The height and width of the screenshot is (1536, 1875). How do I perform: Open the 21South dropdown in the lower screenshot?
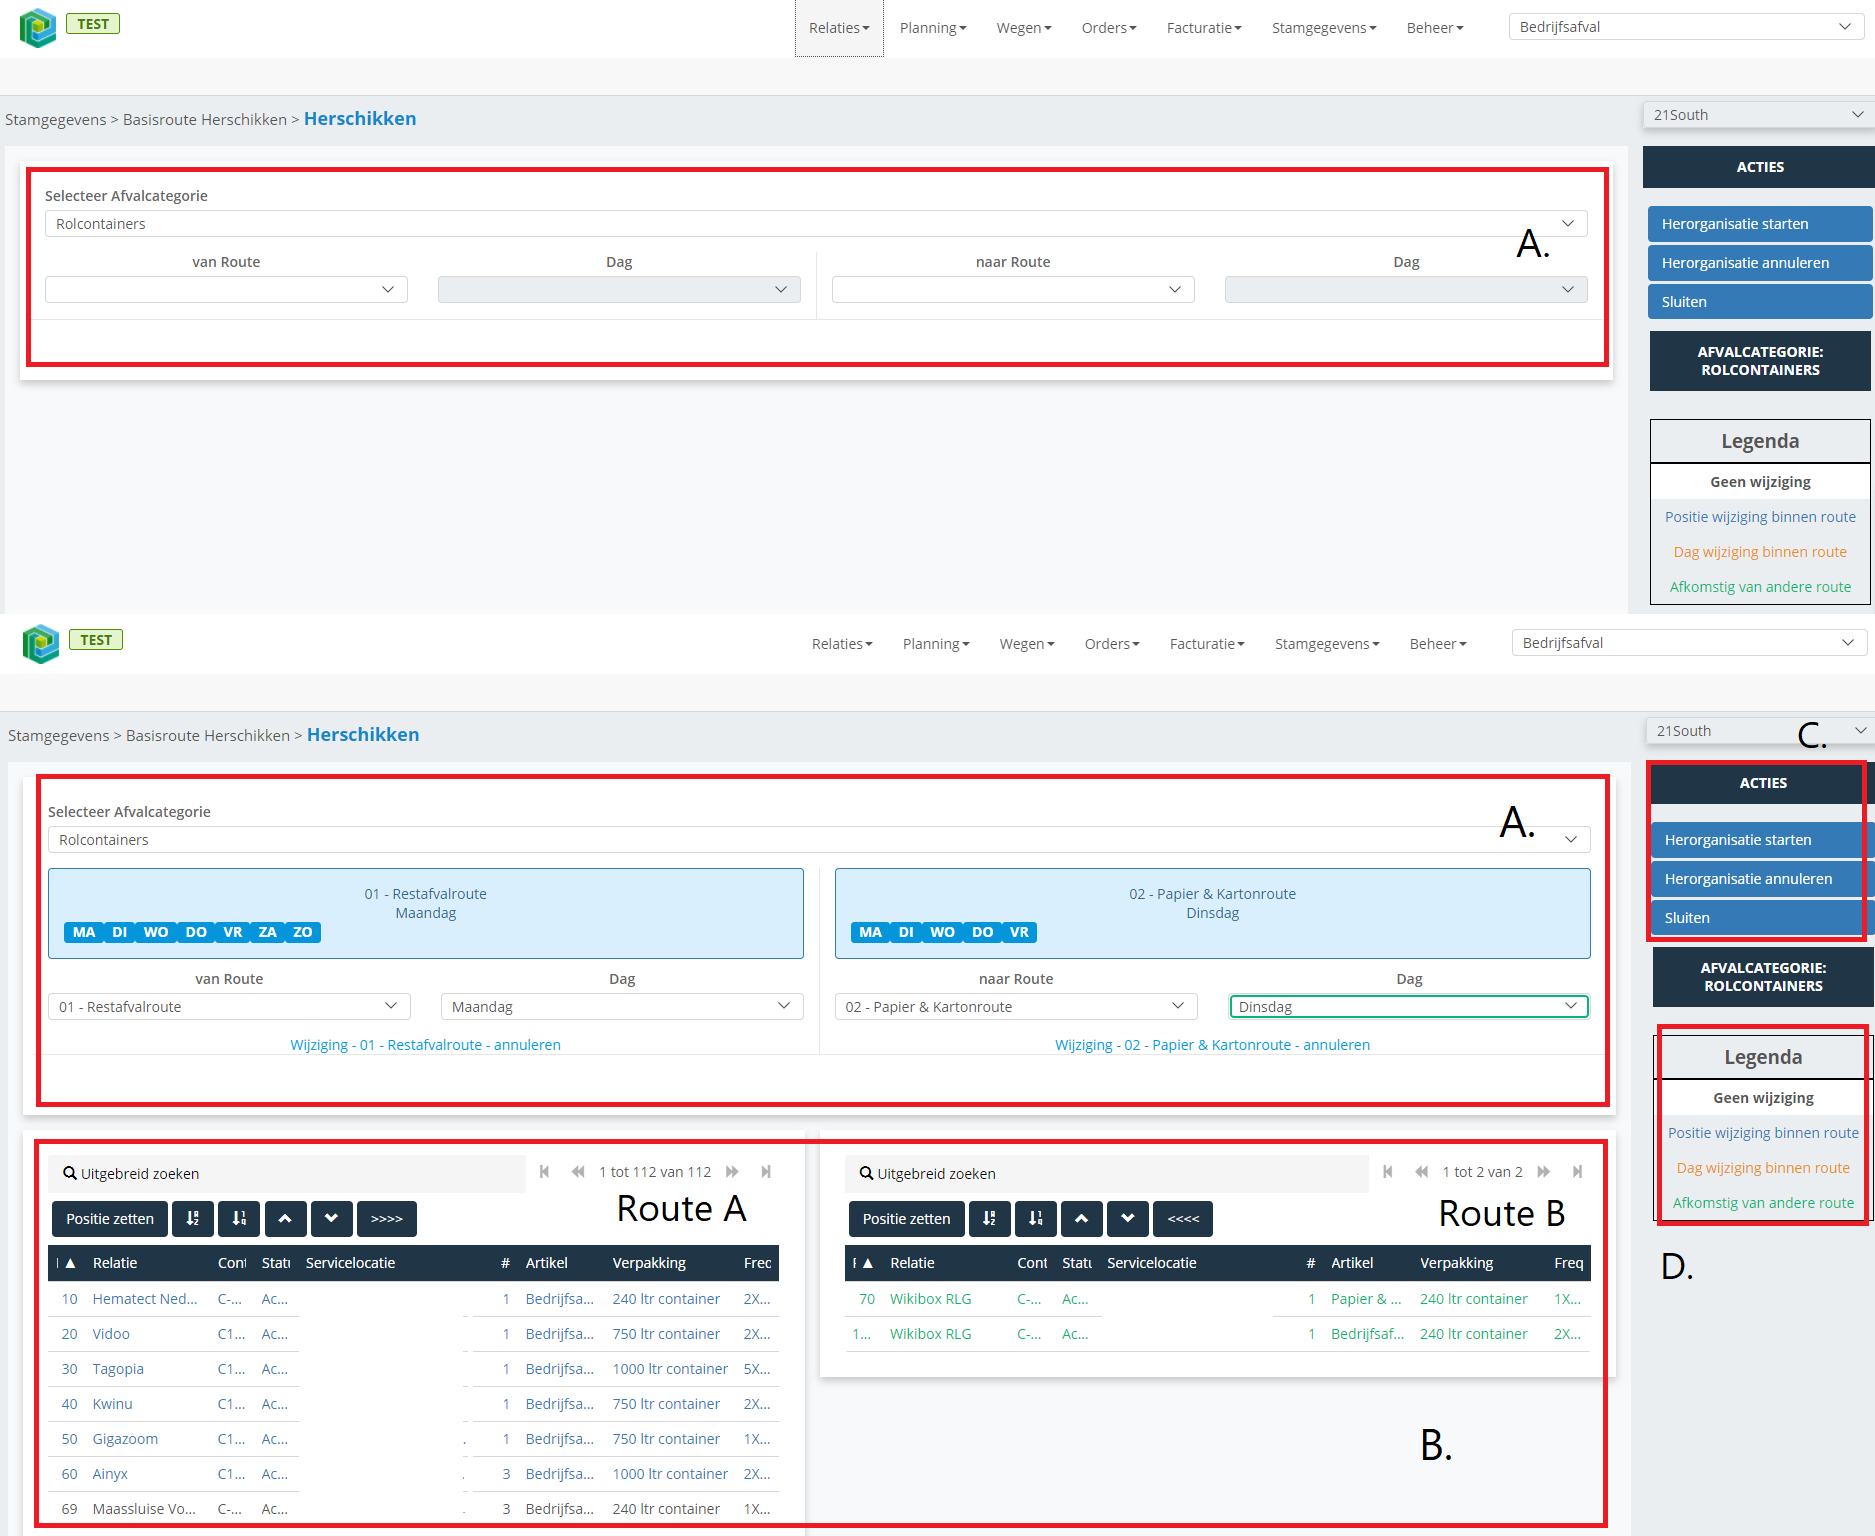1760,731
